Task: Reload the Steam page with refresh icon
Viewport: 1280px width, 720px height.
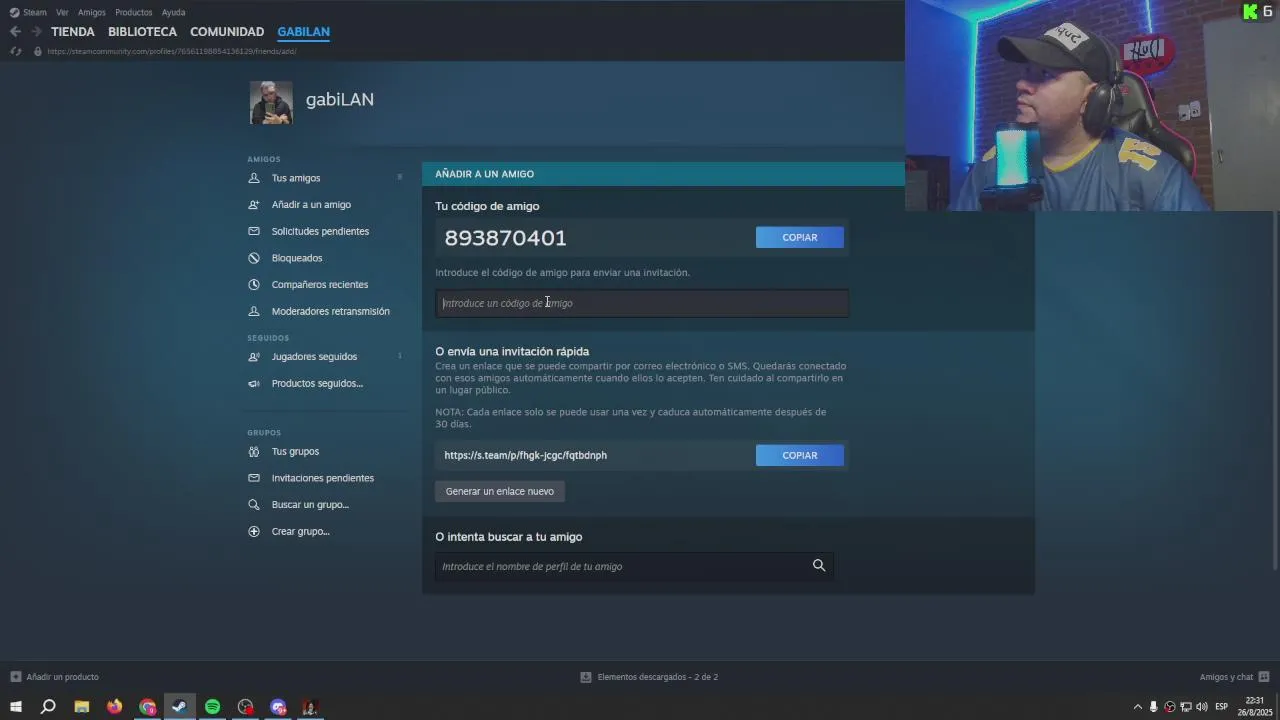Action: [15, 51]
